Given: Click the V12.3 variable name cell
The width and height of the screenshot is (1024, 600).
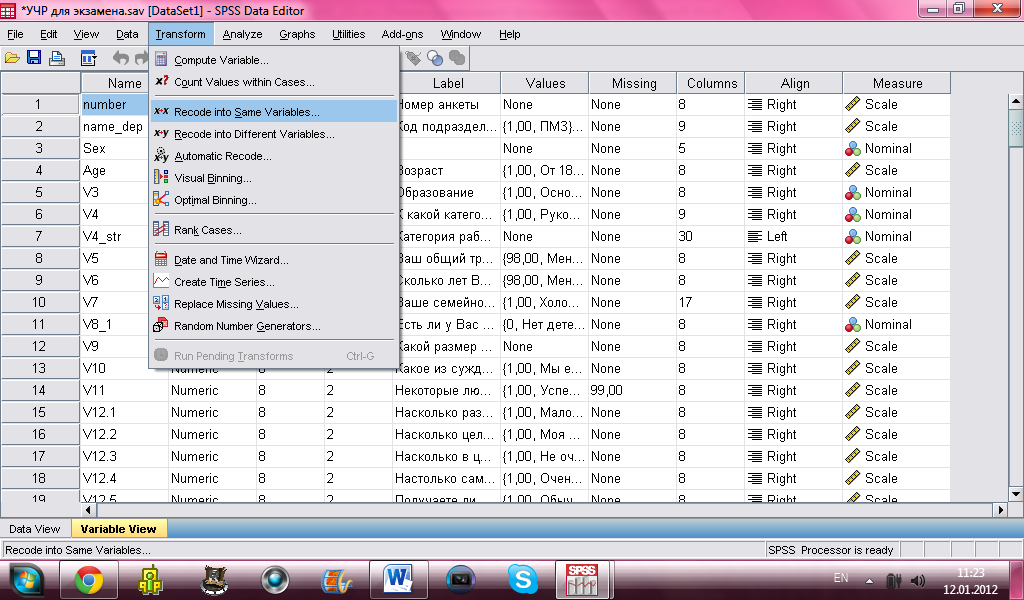Looking at the screenshot, I should coord(125,456).
